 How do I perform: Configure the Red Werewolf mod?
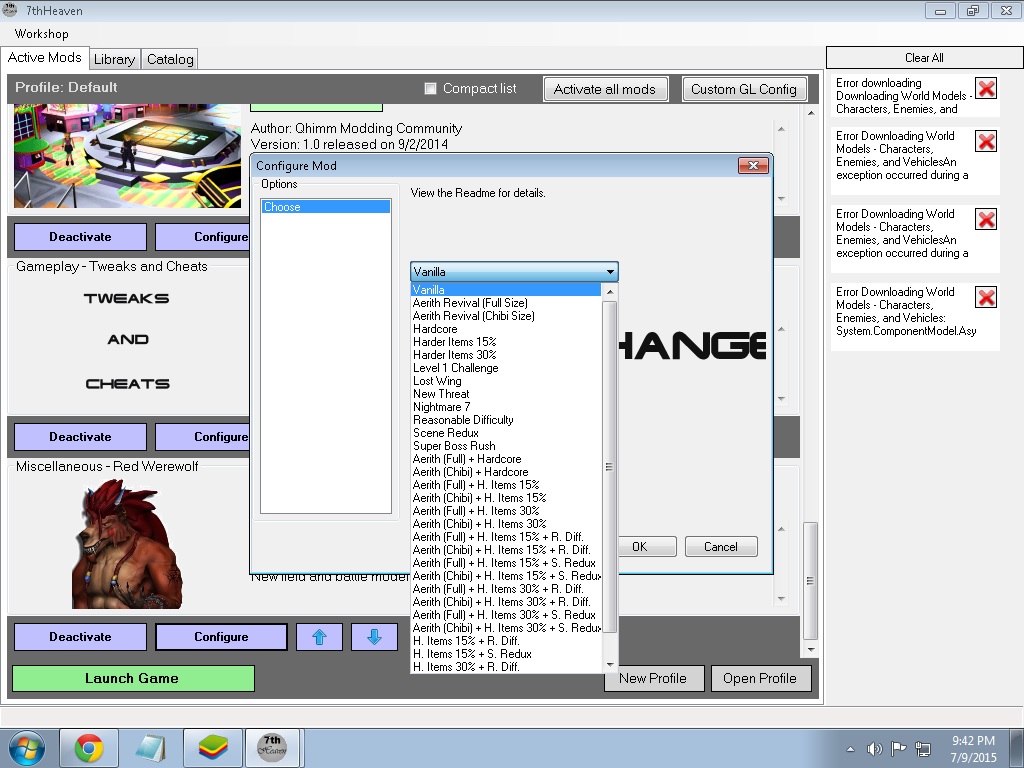click(221, 637)
